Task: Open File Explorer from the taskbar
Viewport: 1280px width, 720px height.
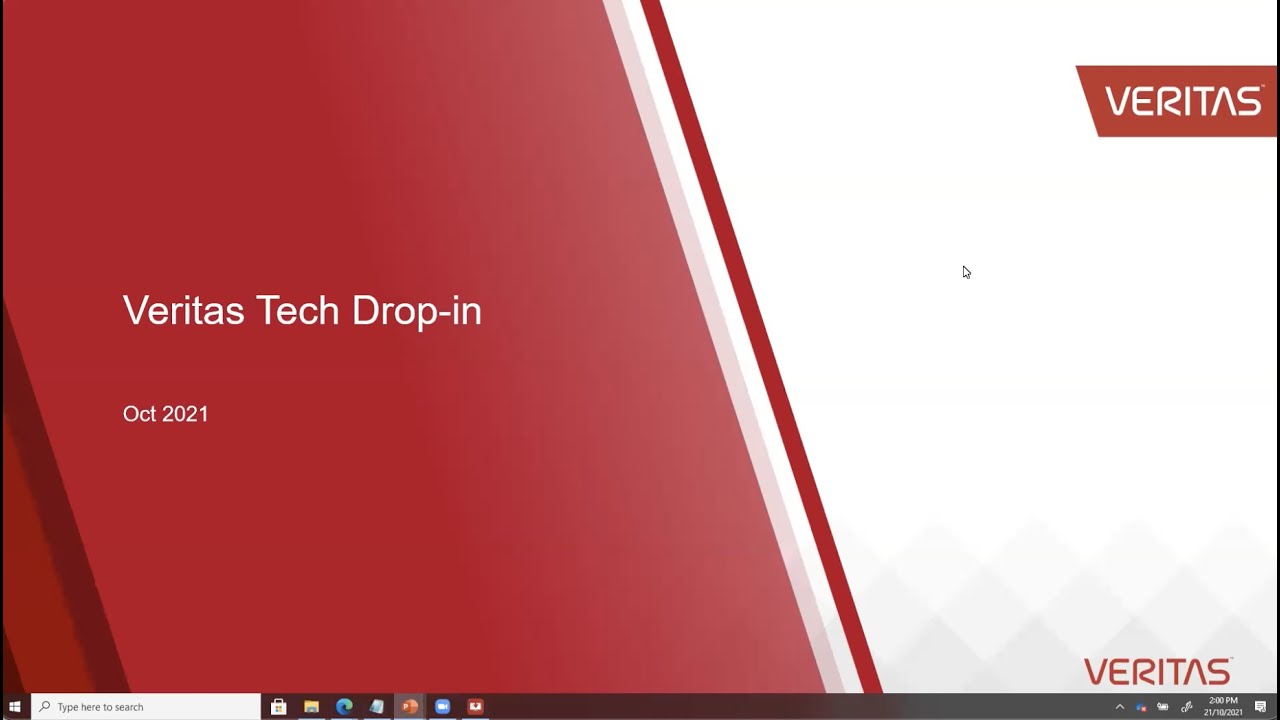Action: [312, 707]
